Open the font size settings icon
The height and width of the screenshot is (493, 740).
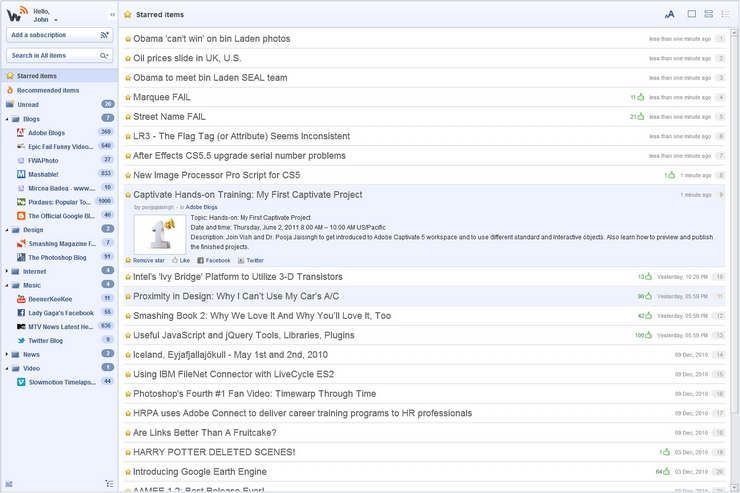(x=669, y=14)
